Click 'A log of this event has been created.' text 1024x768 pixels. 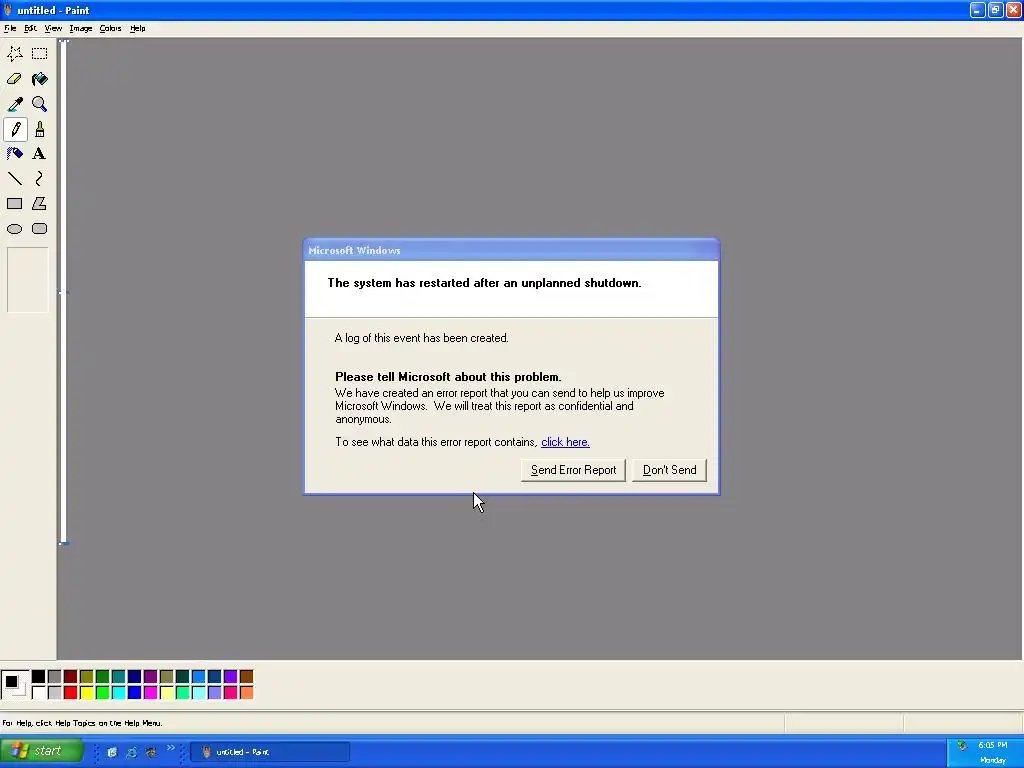(421, 338)
